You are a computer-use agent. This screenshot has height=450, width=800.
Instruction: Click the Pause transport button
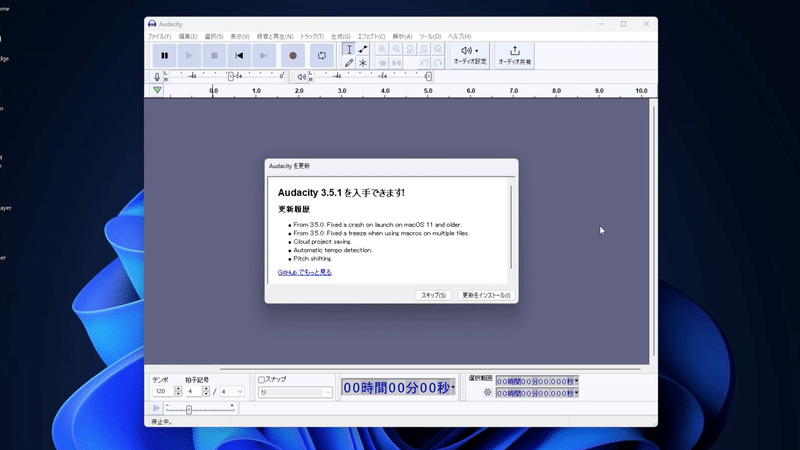(164, 56)
